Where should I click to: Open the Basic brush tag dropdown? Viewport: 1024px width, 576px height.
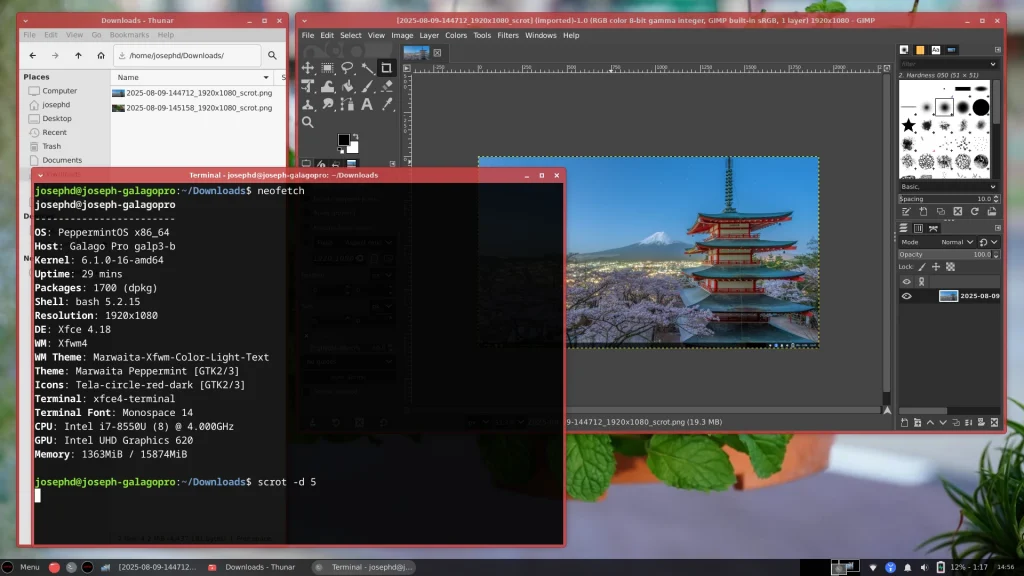pos(948,186)
